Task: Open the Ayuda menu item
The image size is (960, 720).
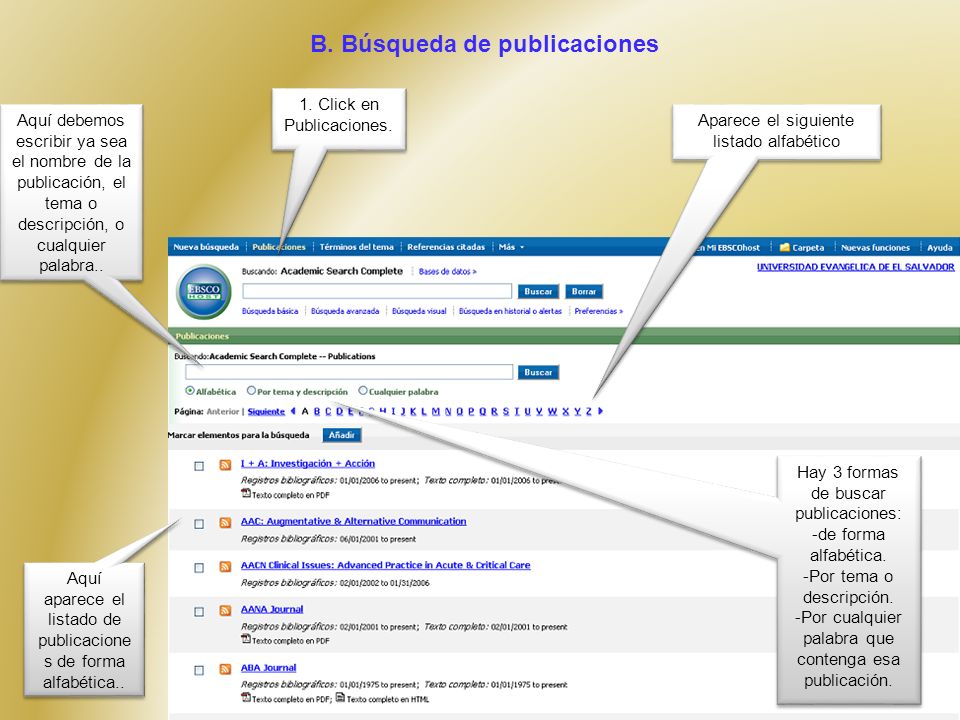Action: pyautogui.click(x=939, y=247)
